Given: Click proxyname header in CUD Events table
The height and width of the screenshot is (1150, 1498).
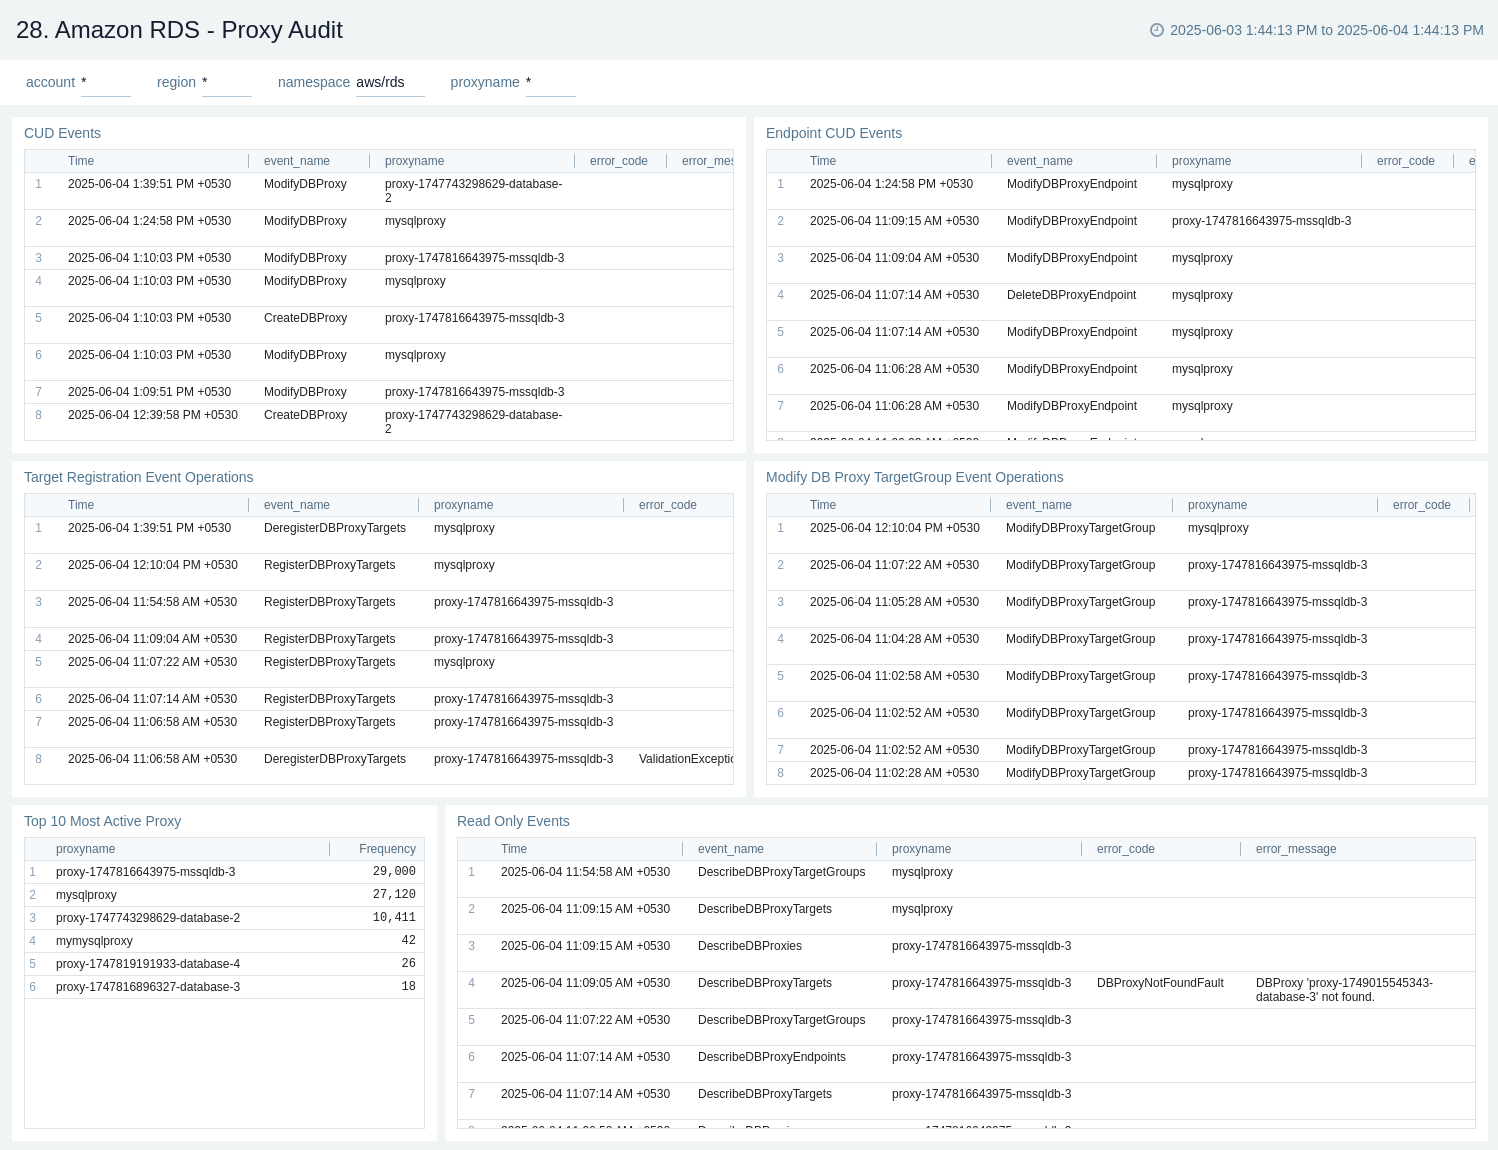Looking at the screenshot, I should (414, 161).
